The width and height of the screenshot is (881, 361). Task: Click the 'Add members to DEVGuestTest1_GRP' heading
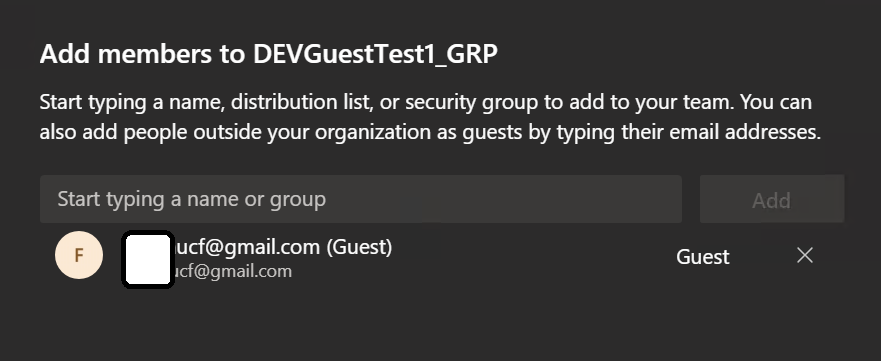269,54
